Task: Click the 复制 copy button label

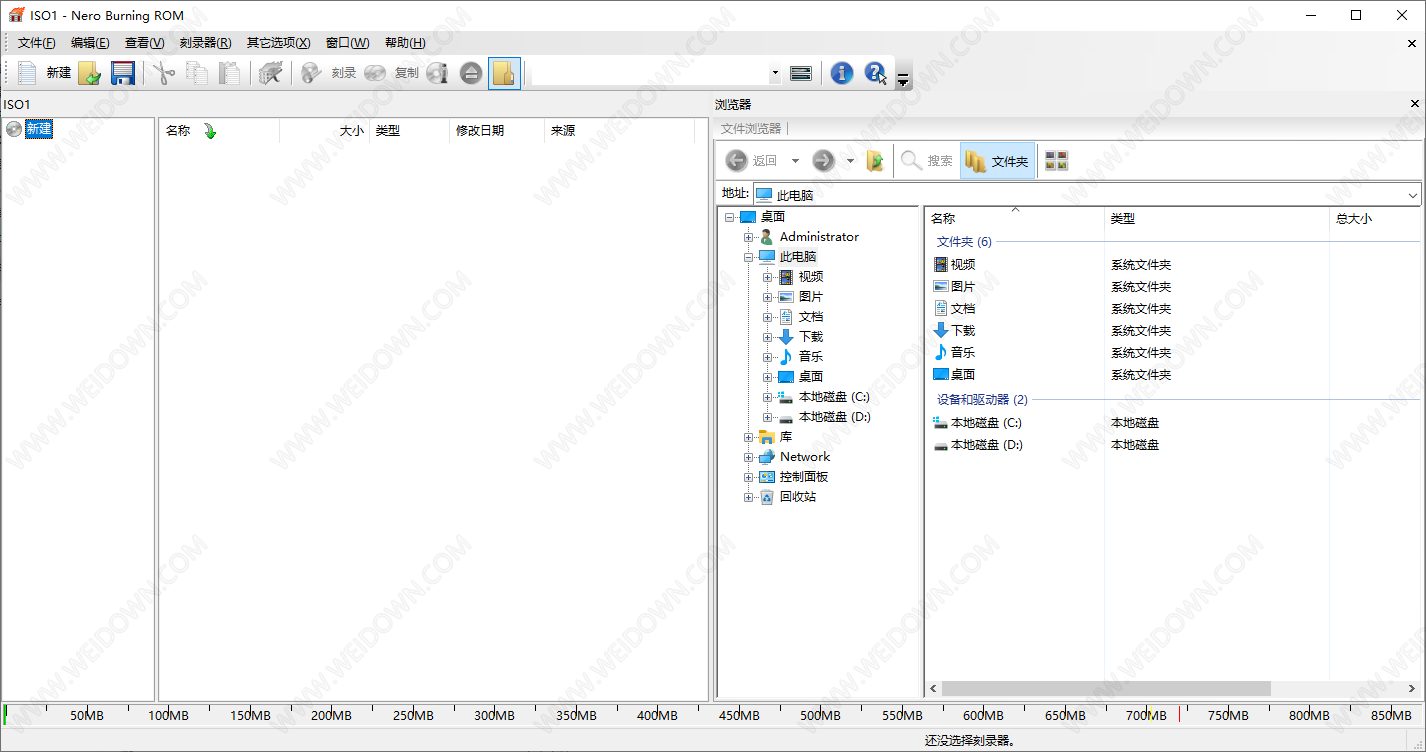Action: point(407,73)
